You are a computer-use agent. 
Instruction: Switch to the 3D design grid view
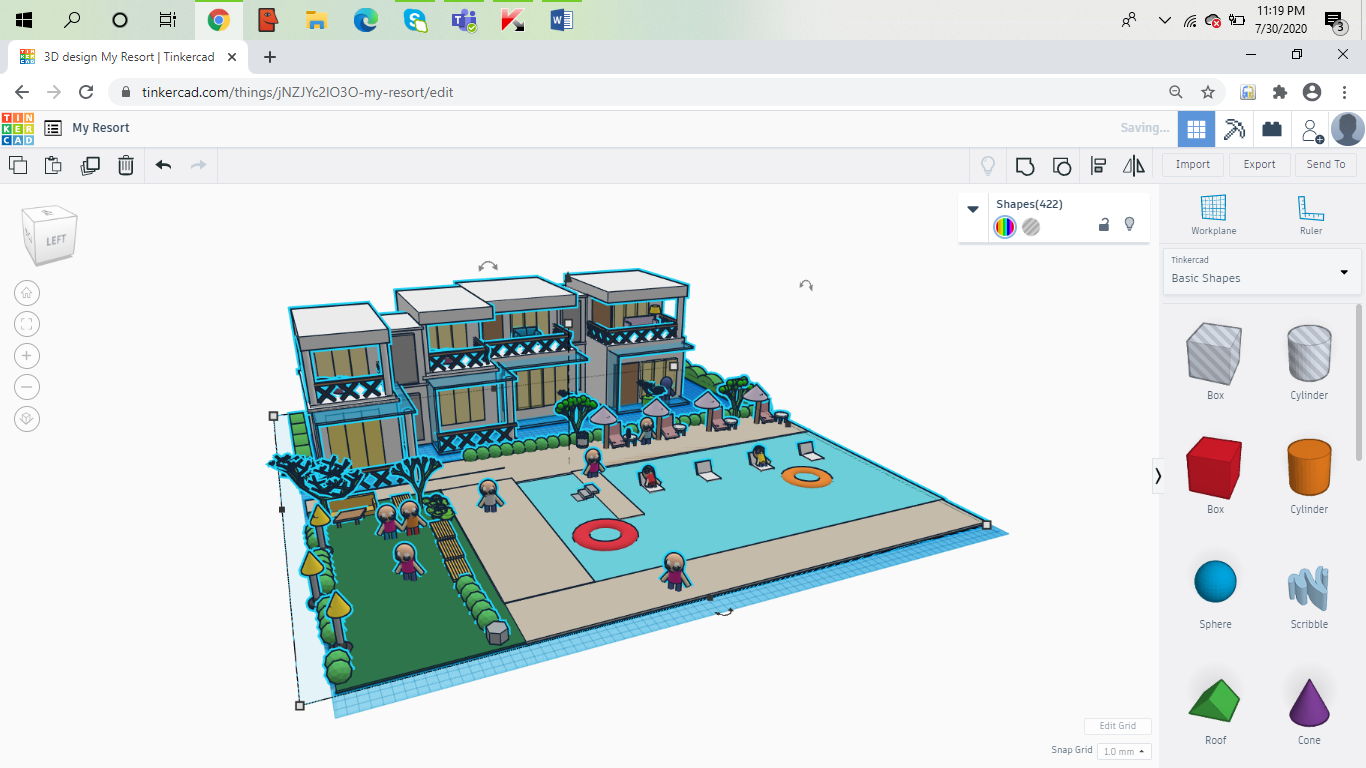(x=1196, y=128)
